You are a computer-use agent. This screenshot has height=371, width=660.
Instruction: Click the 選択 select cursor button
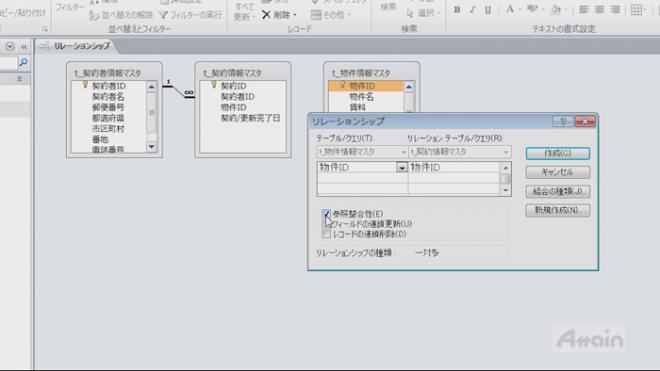[421, 13]
